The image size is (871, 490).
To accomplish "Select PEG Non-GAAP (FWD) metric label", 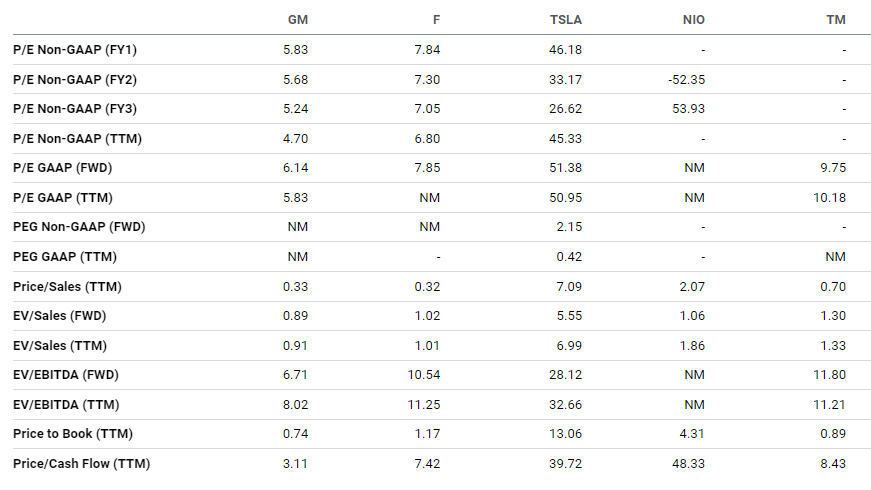I will click(x=79, y=227).
